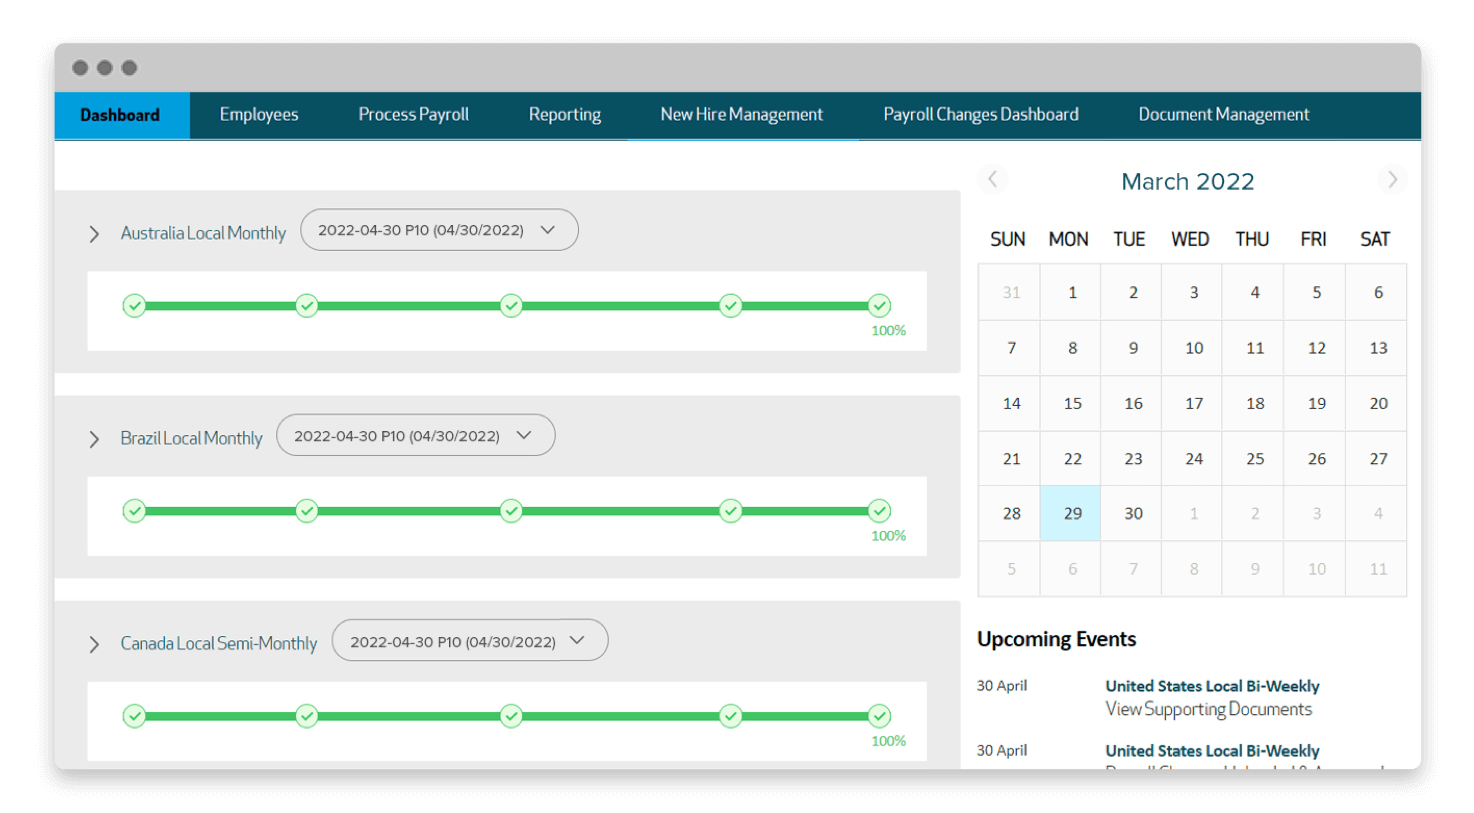
Task: Expand the Canada Local Semi-Monthly row
Action: [94, 644]
